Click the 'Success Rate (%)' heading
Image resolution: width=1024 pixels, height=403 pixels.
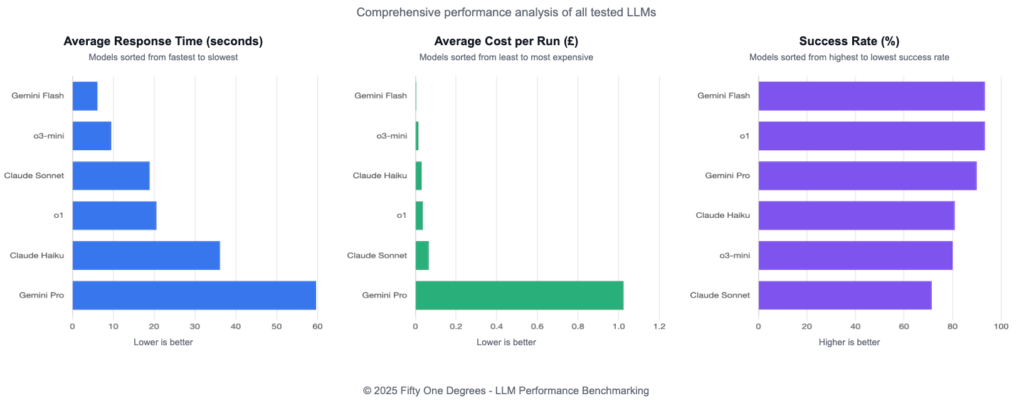(849, 42)
